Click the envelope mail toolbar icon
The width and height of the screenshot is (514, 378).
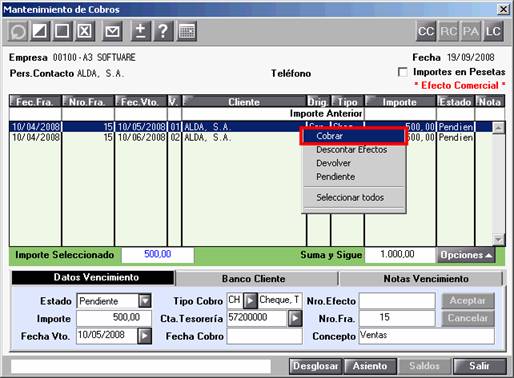[112, 31]
